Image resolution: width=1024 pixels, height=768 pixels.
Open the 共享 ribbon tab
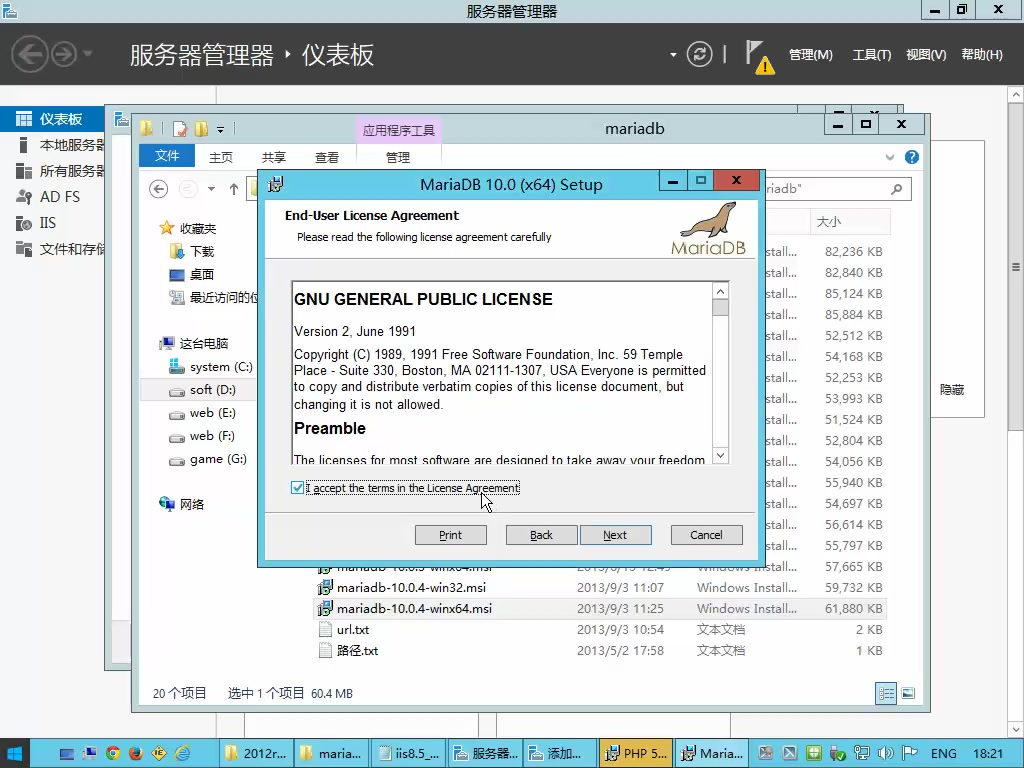274,157
